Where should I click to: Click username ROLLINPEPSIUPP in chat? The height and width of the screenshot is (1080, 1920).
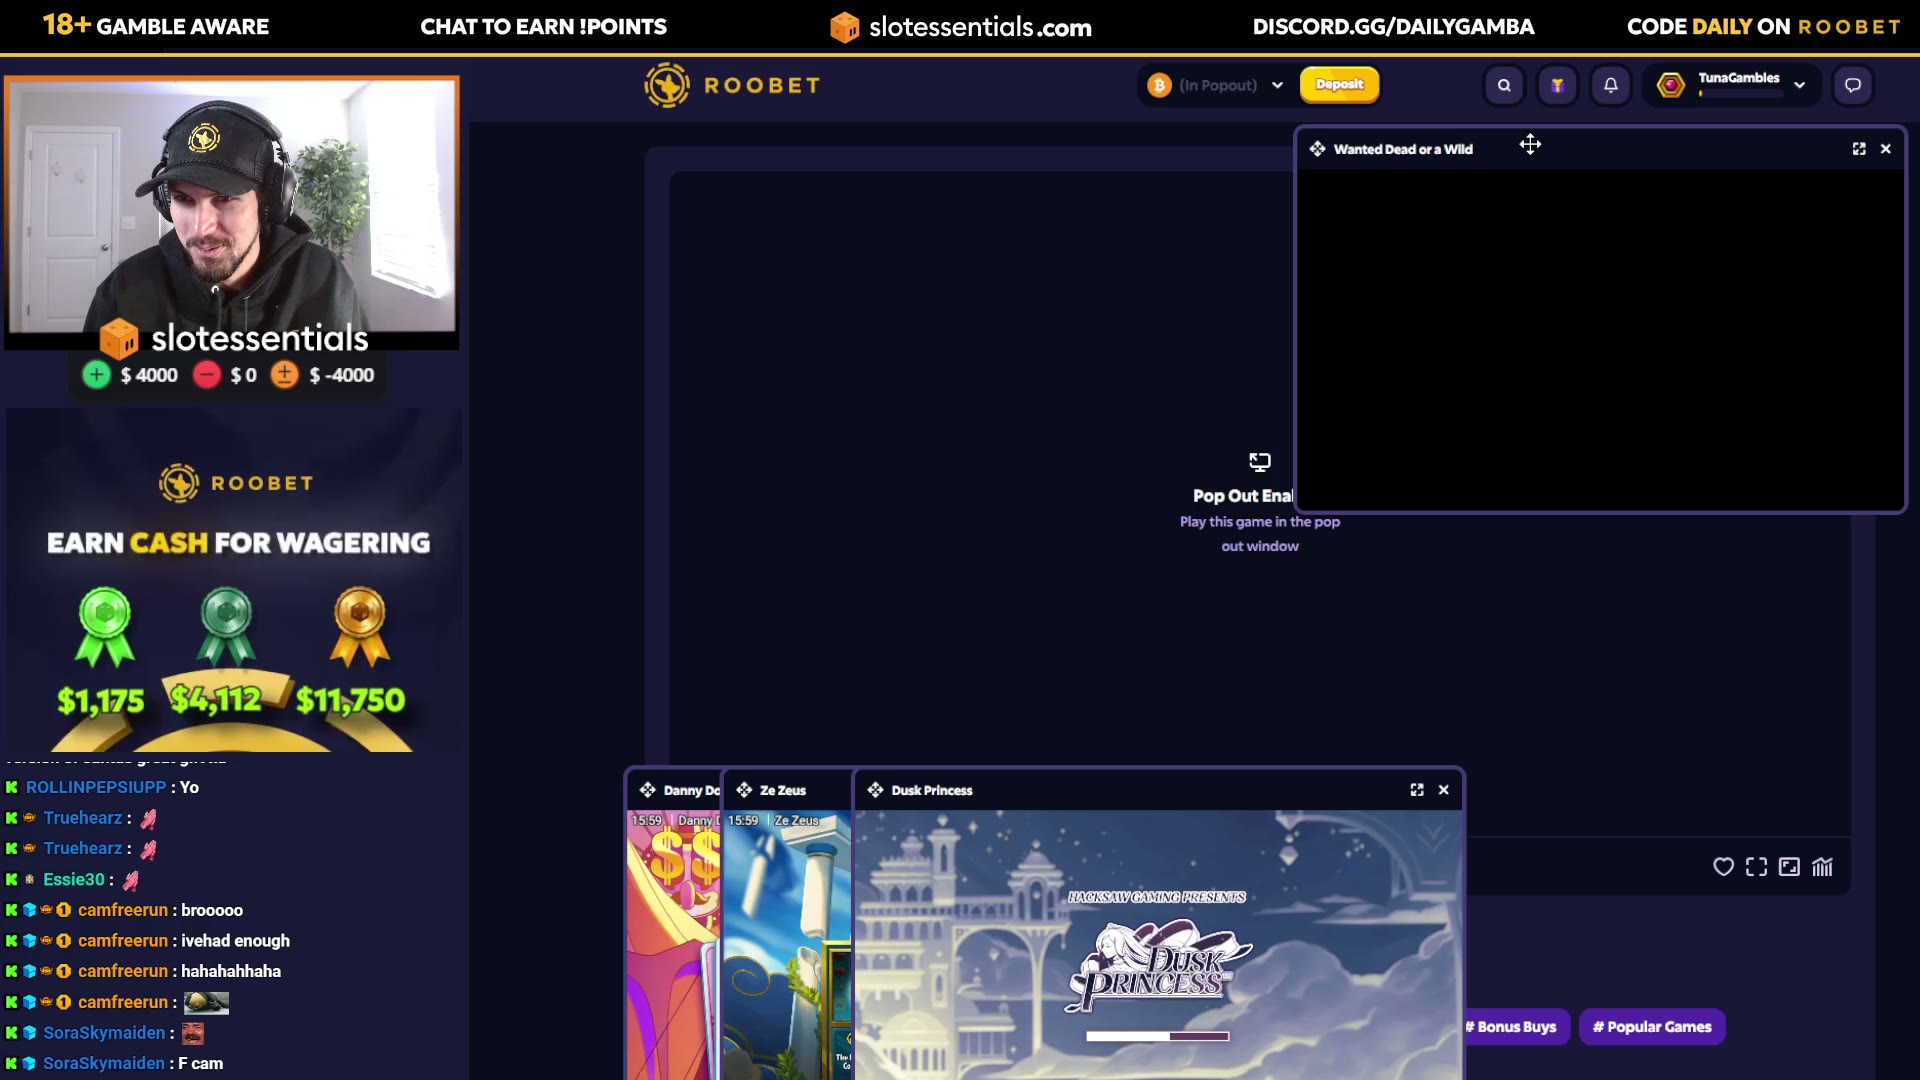coord(96,788)
